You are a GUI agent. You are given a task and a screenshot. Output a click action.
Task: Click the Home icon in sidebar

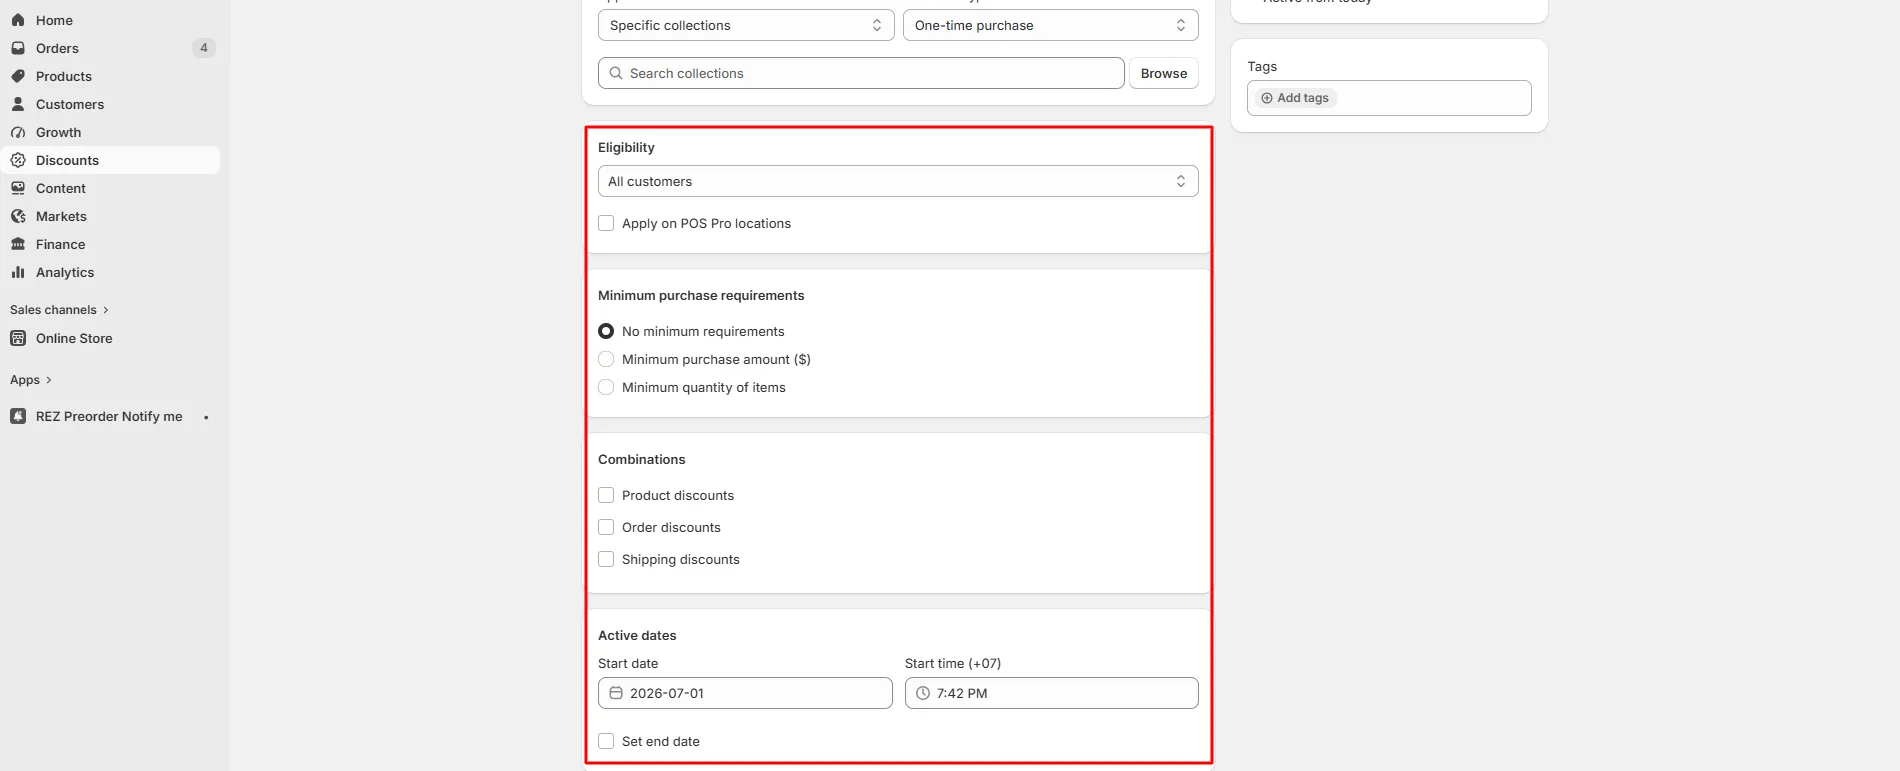(x=18, y=20)
